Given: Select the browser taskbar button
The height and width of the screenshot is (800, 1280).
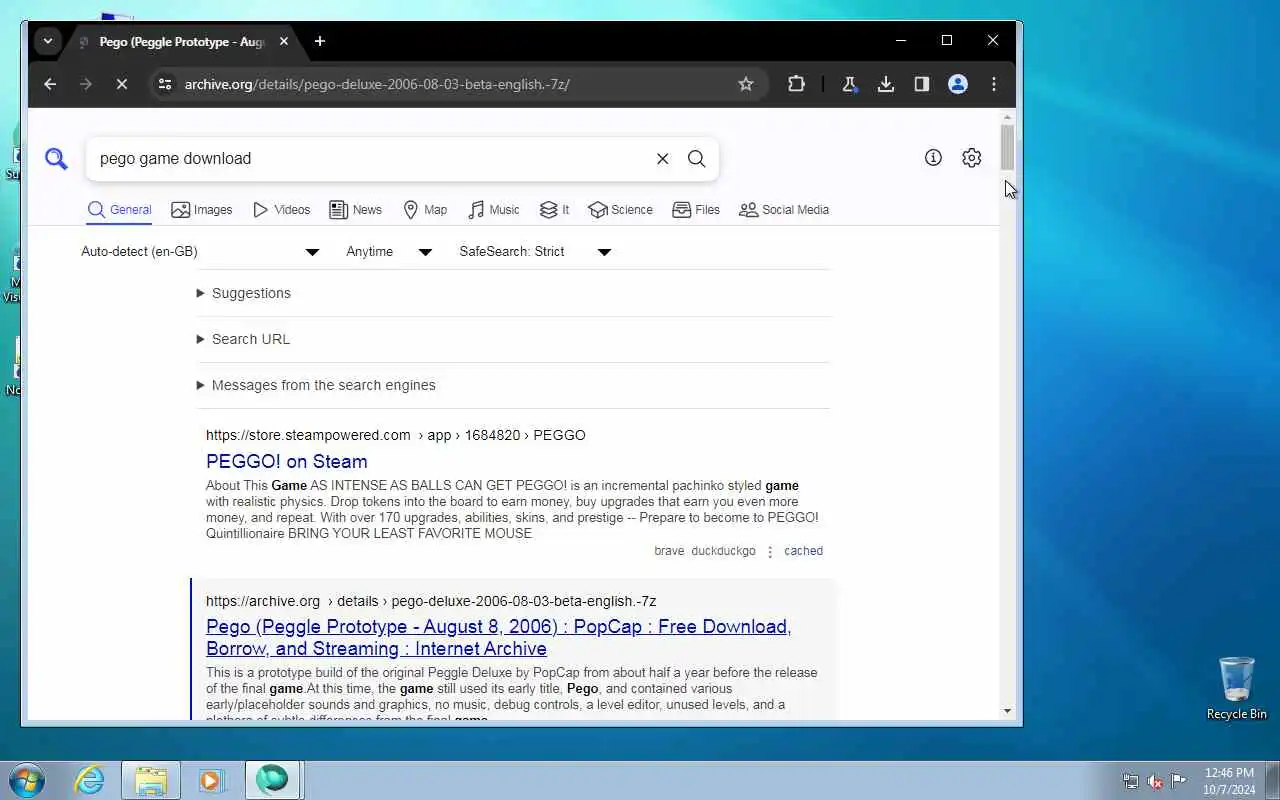Looking at the screenshot, I should coord(272,780).
